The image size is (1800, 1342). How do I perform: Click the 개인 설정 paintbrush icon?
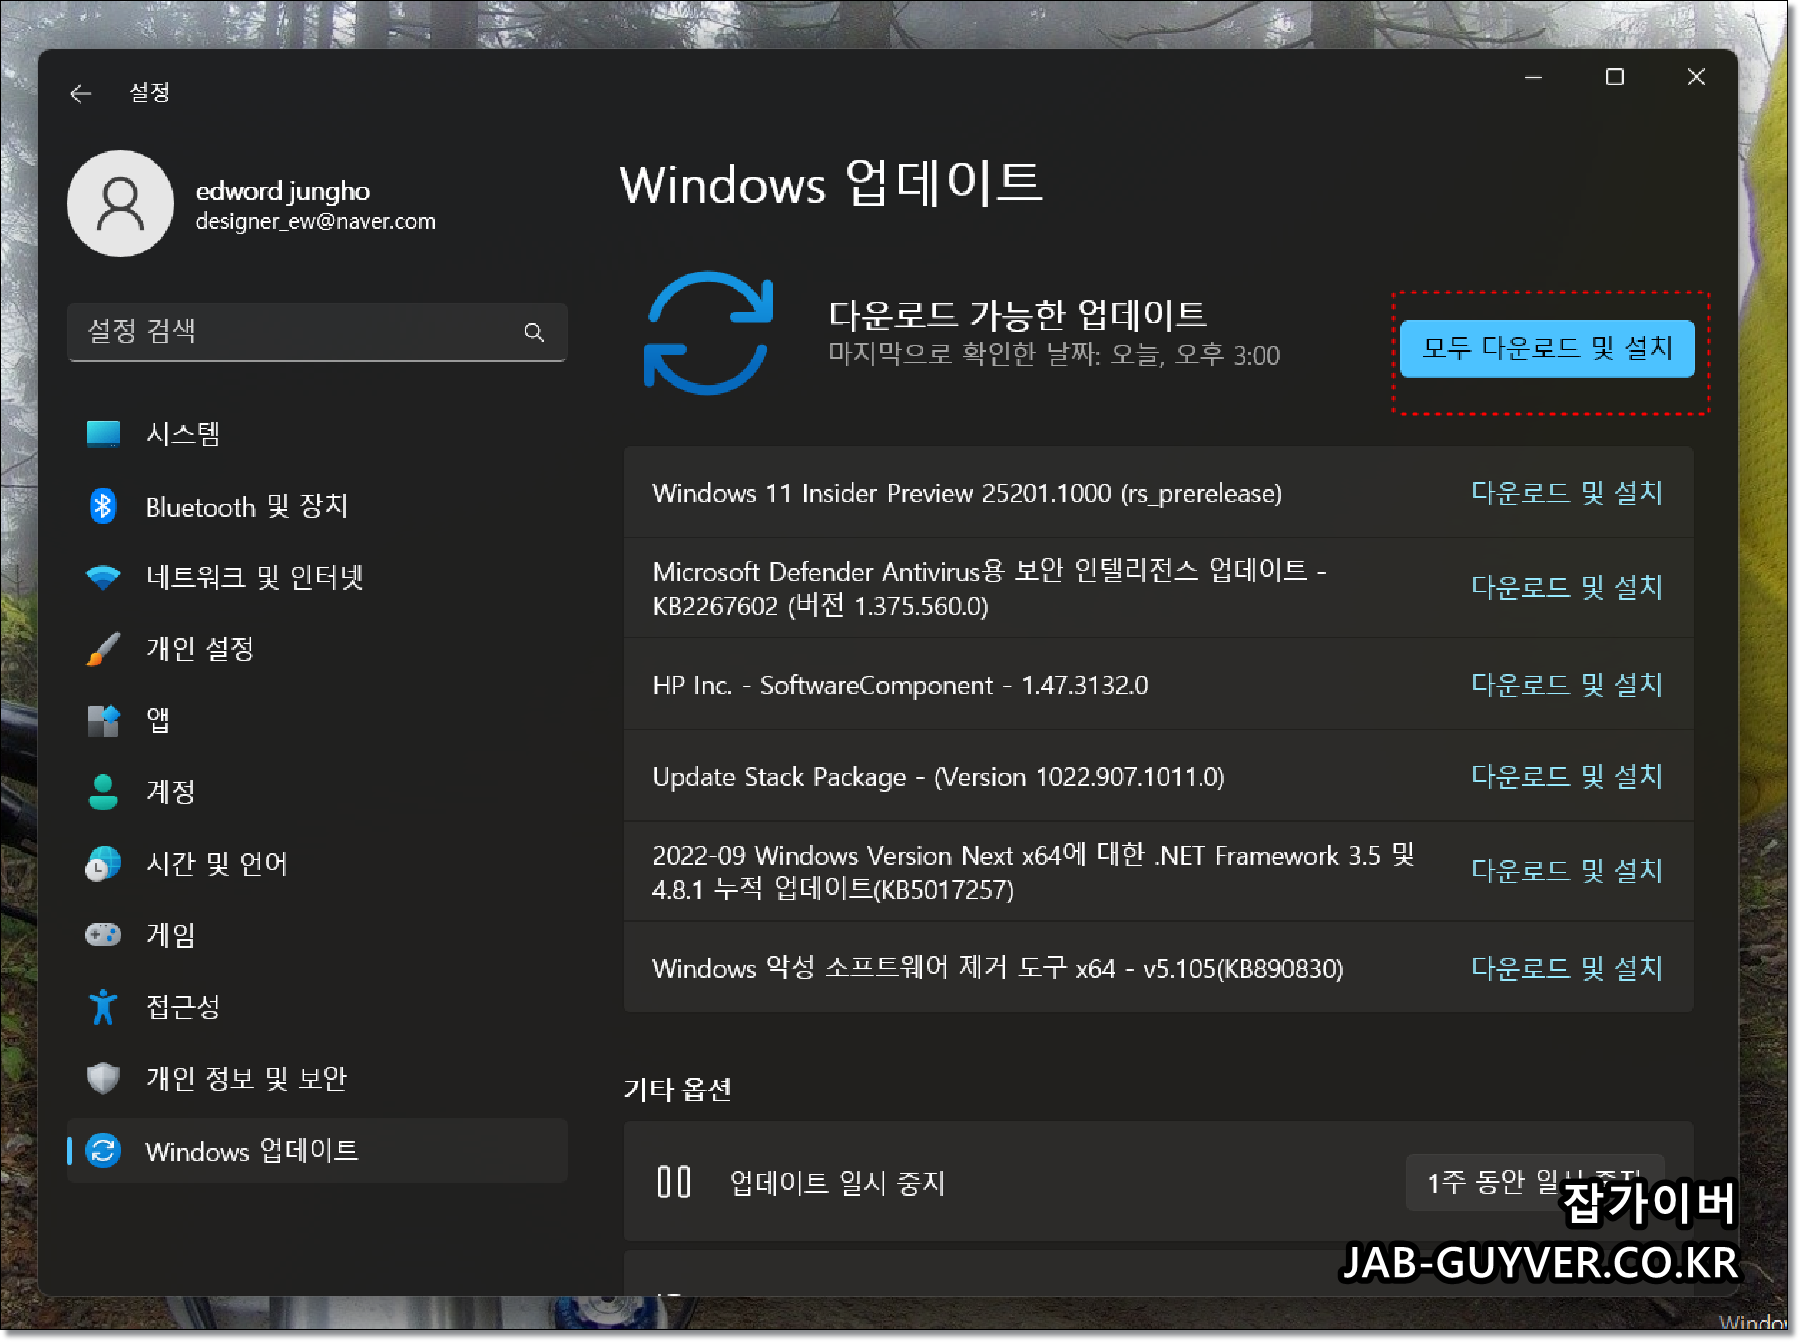click(103, 649)
